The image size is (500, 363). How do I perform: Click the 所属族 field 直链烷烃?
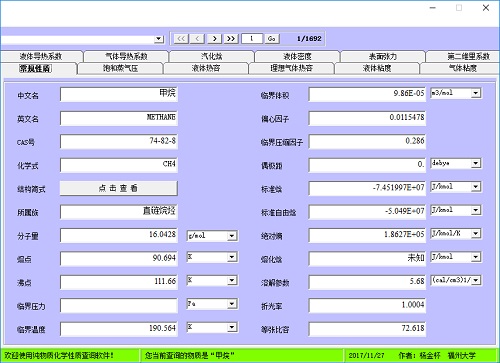(x=119, y=212)
